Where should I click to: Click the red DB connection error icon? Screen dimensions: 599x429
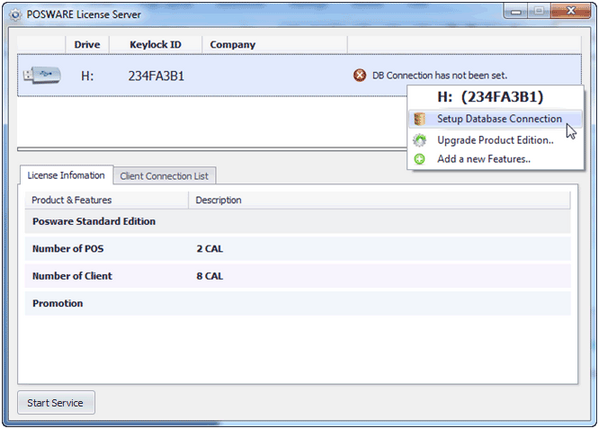pyautogui.click(x=359, y=75)
